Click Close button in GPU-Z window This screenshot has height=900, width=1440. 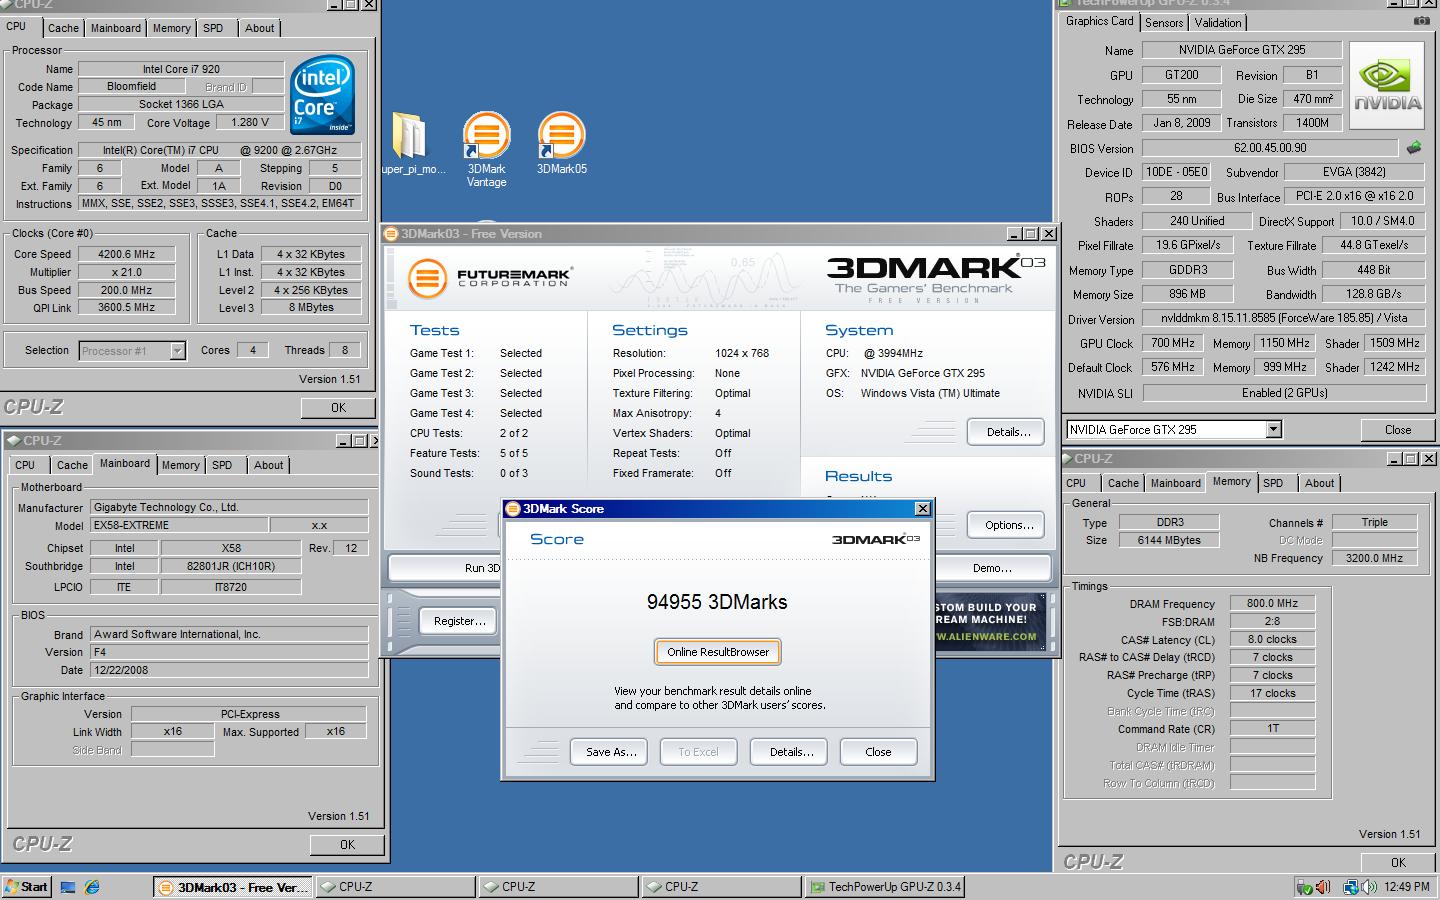[x=1397, y=430]
